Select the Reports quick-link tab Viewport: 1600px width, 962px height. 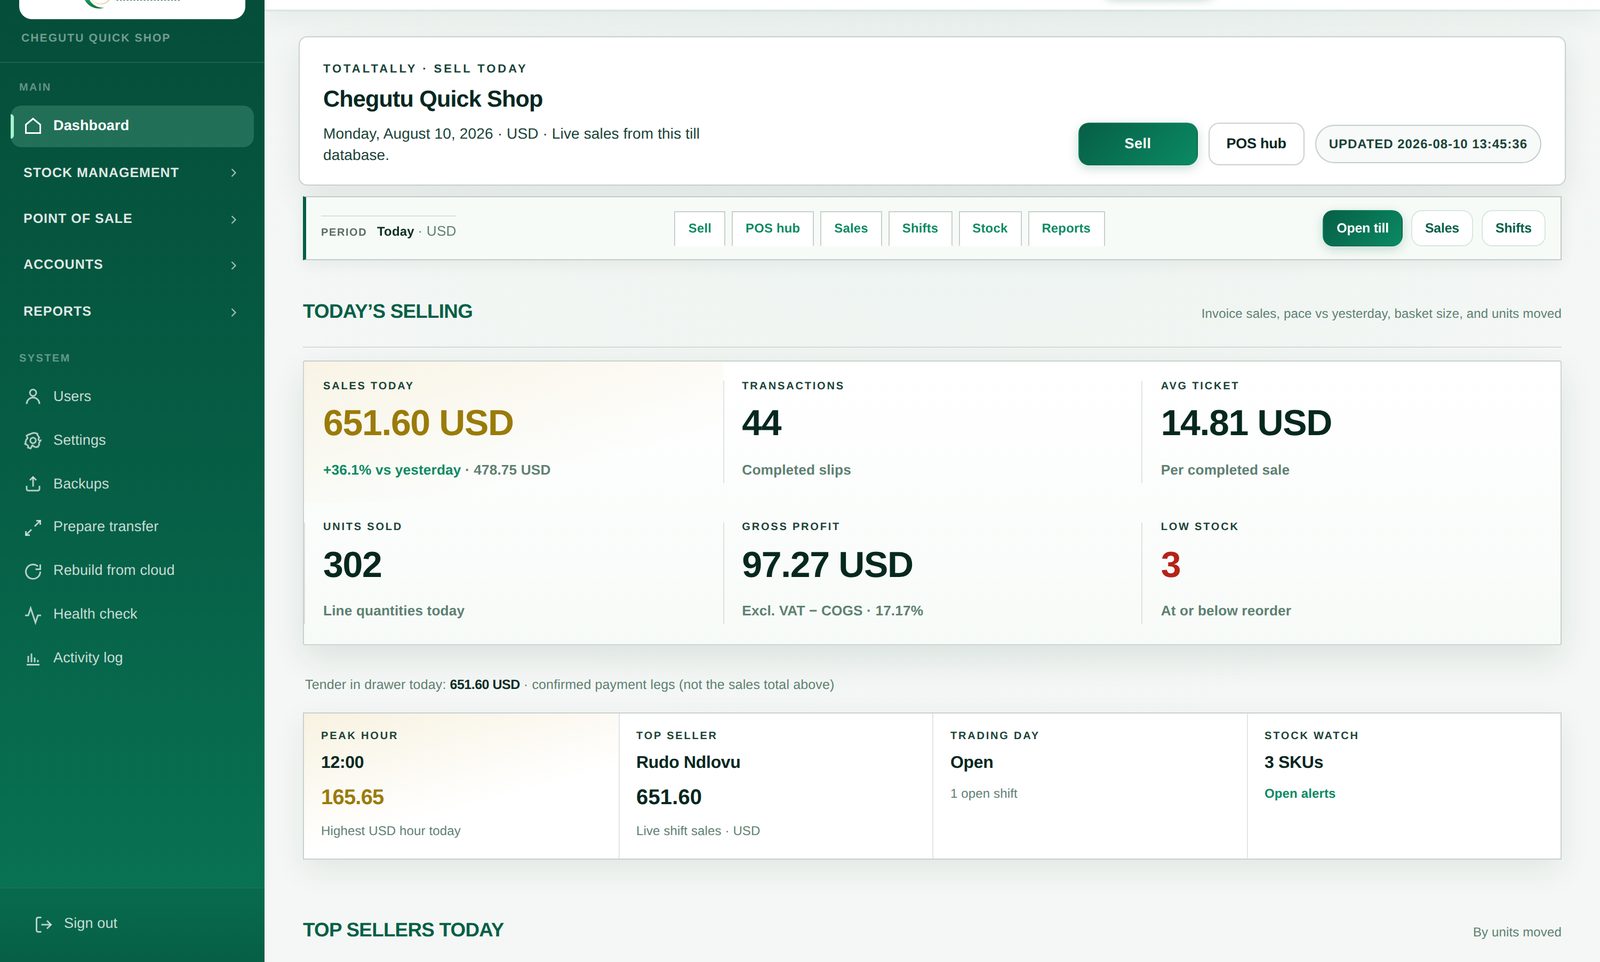click(x=1066, y=228)
